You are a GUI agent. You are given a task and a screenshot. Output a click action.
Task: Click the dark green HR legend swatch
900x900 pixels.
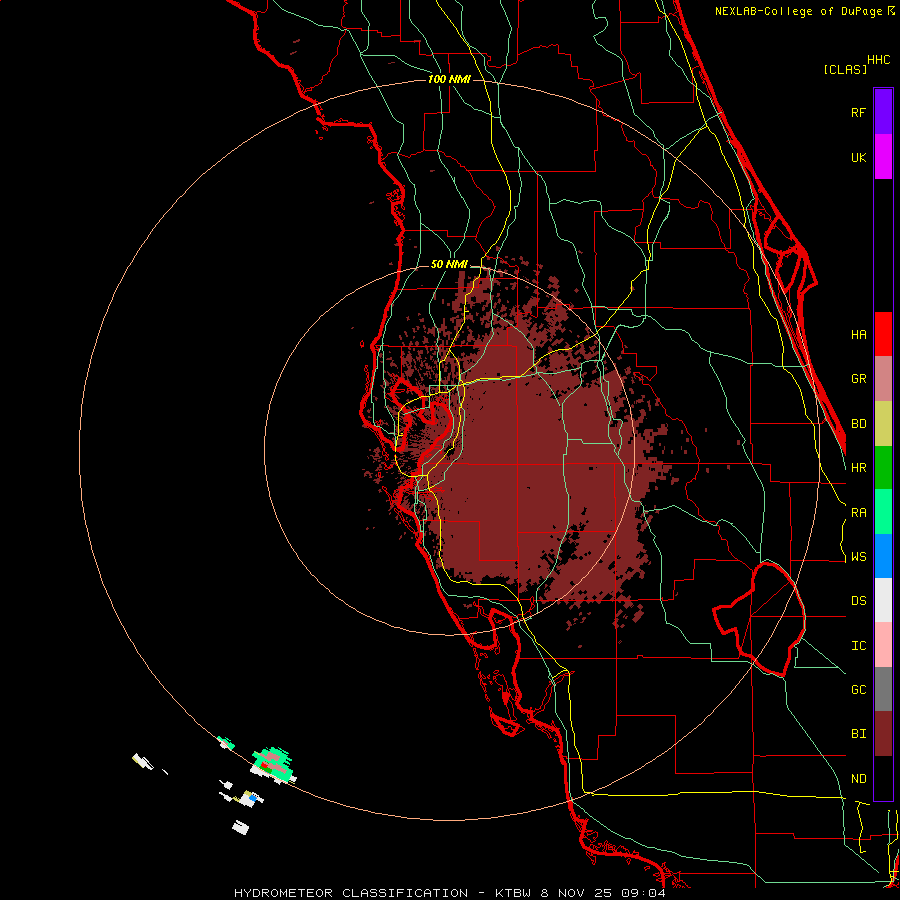(x=883, y=468)
